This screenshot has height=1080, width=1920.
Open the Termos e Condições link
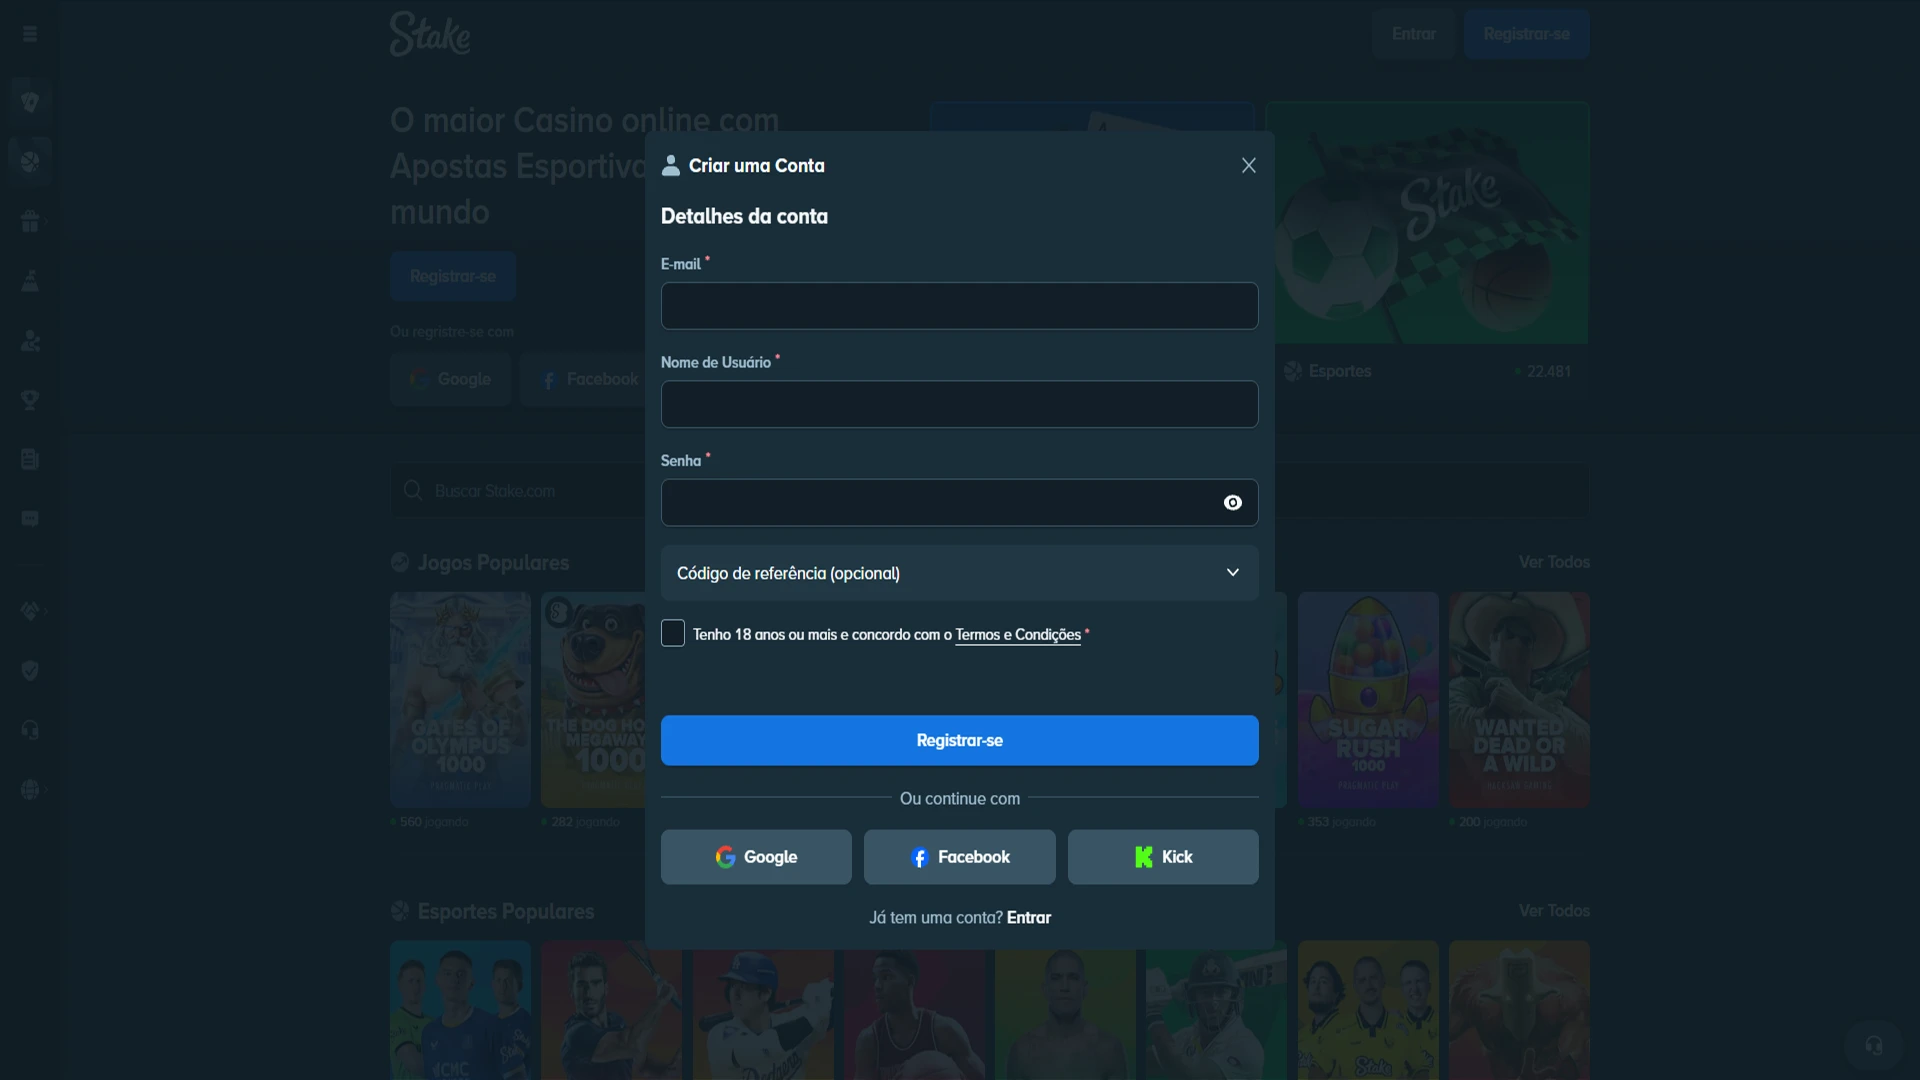(1017, 634)
